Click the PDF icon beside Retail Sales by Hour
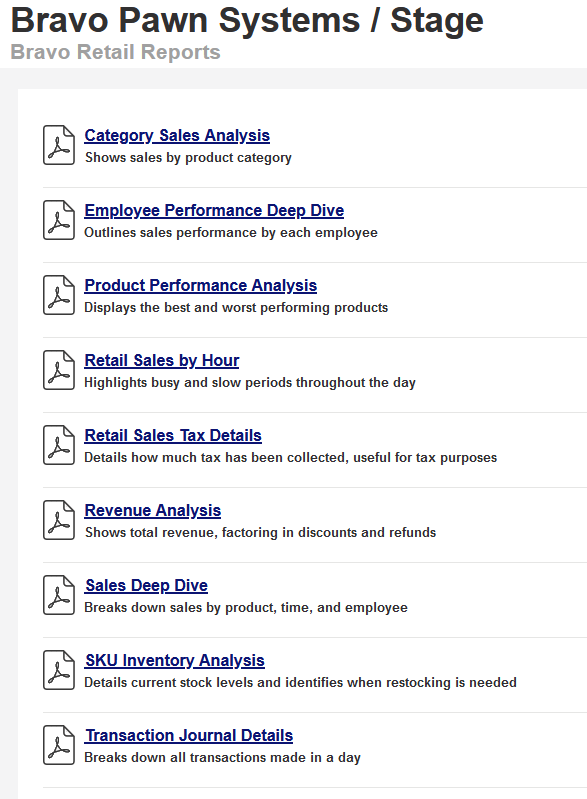The height and width of the screenshot is (799, 587). 59,370
